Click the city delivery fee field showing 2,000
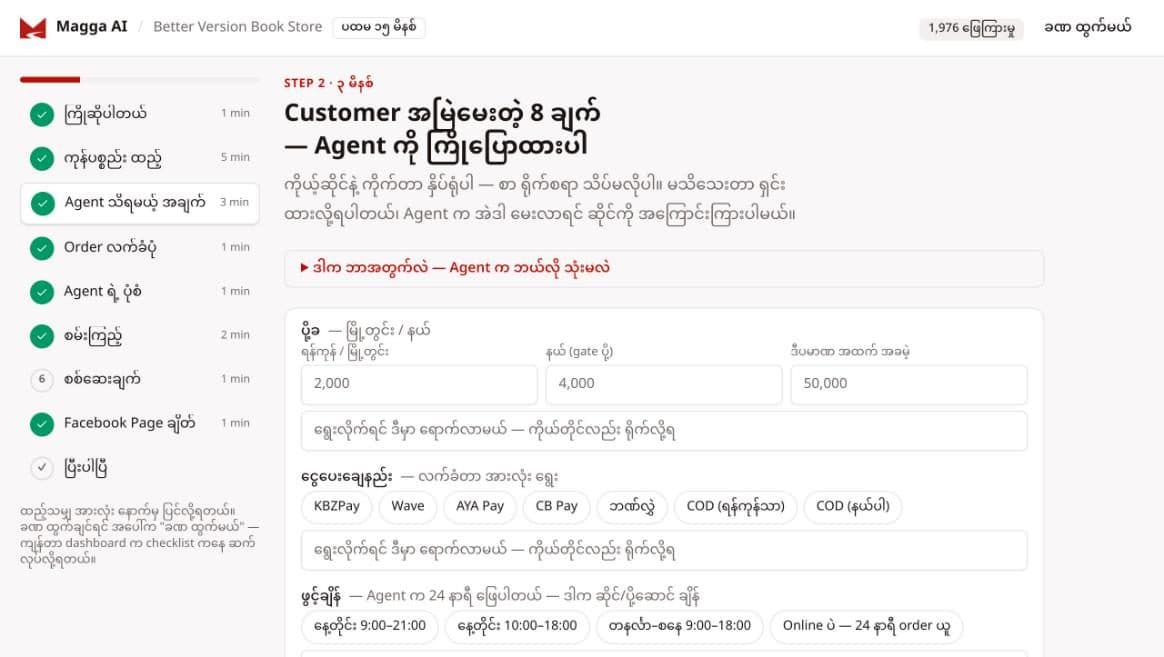 coord(419,384)
